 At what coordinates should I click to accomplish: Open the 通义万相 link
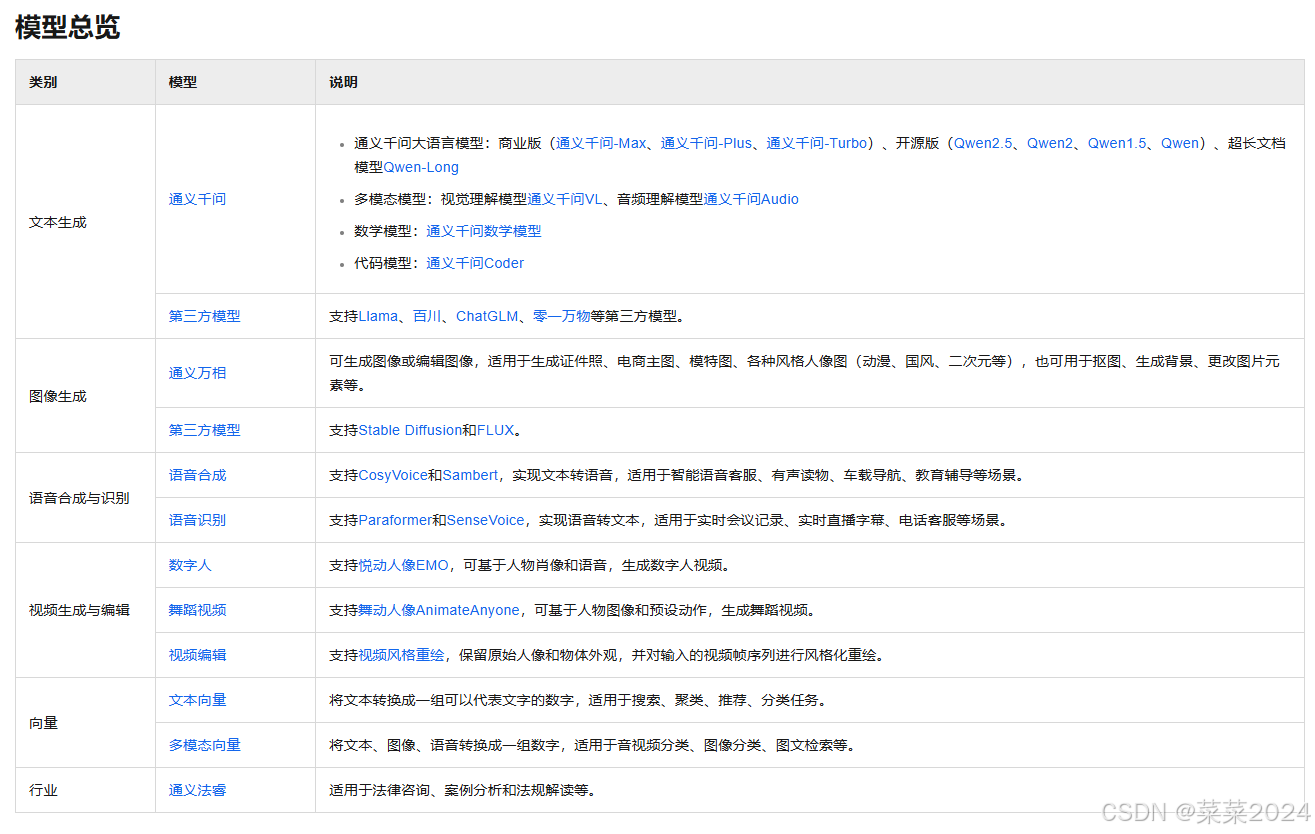coord(197,373)
